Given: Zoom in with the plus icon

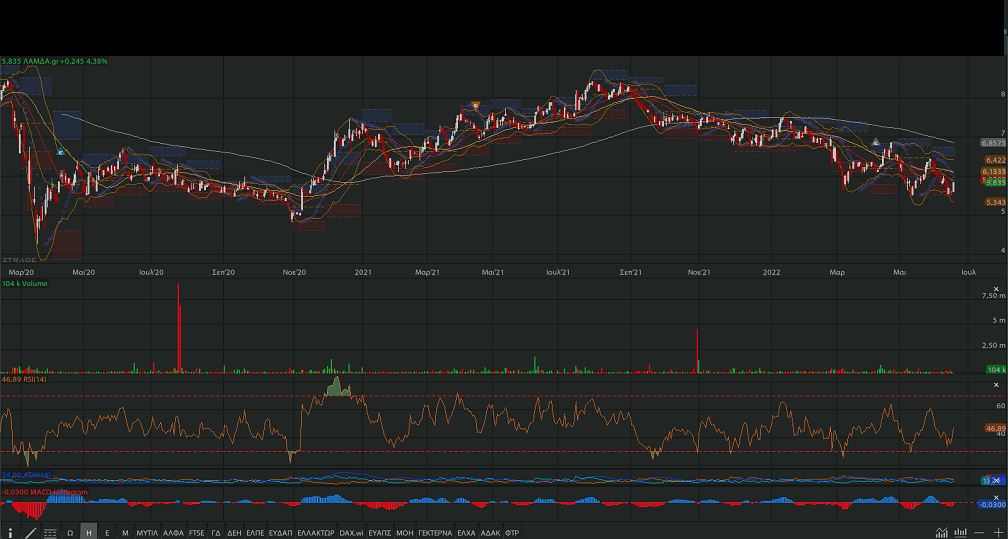Looking at the screenshot, I should [x=997, y=532].
